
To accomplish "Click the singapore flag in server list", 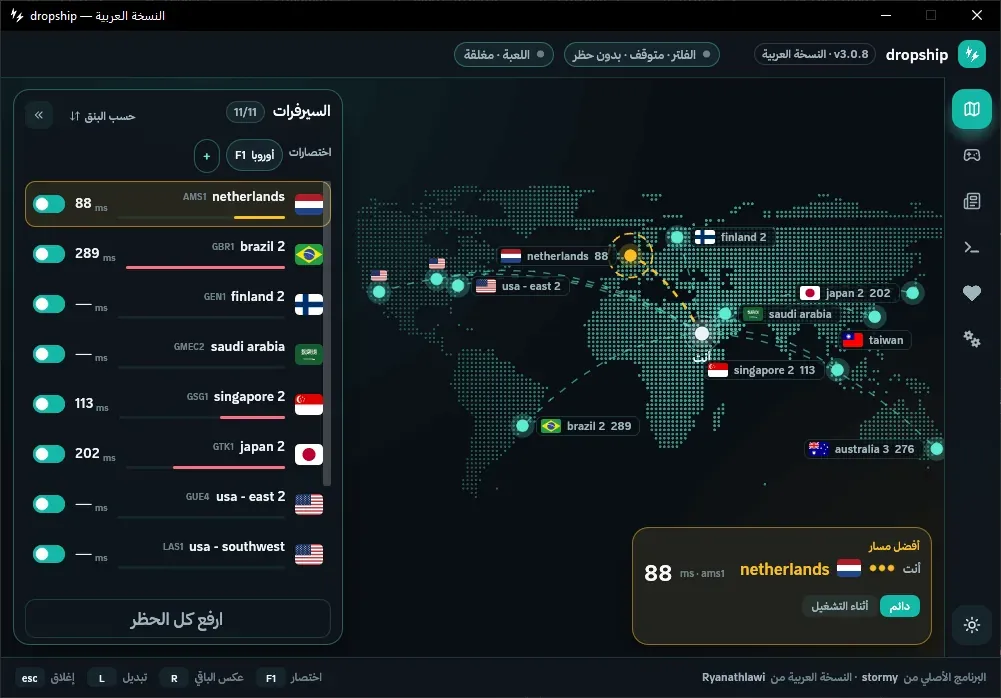I will click(x=309, y=404).
